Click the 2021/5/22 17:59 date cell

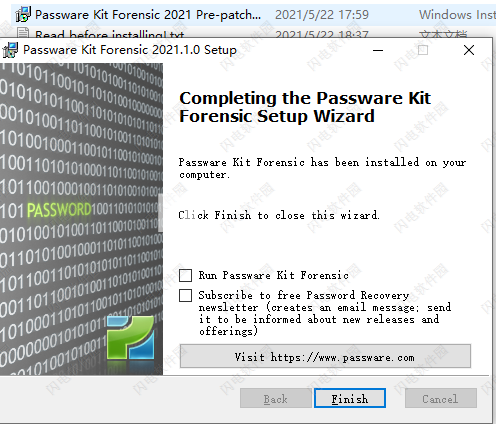[322, 15]
